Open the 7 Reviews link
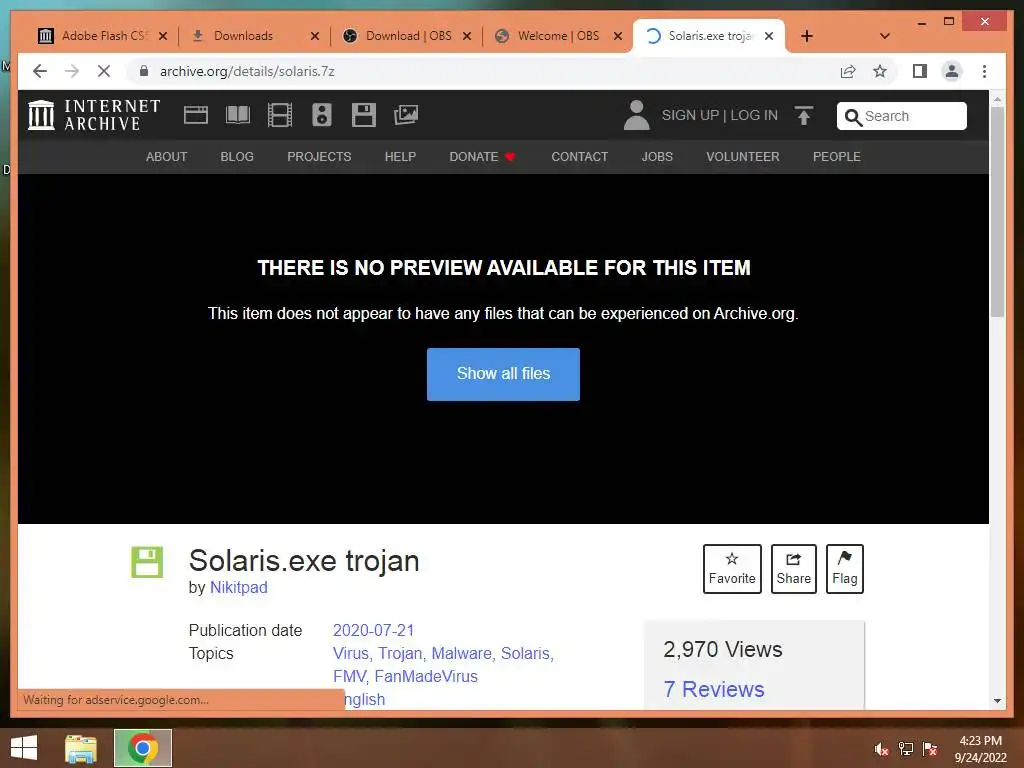This screenshot has width=1024, height=768. point(714,690)
